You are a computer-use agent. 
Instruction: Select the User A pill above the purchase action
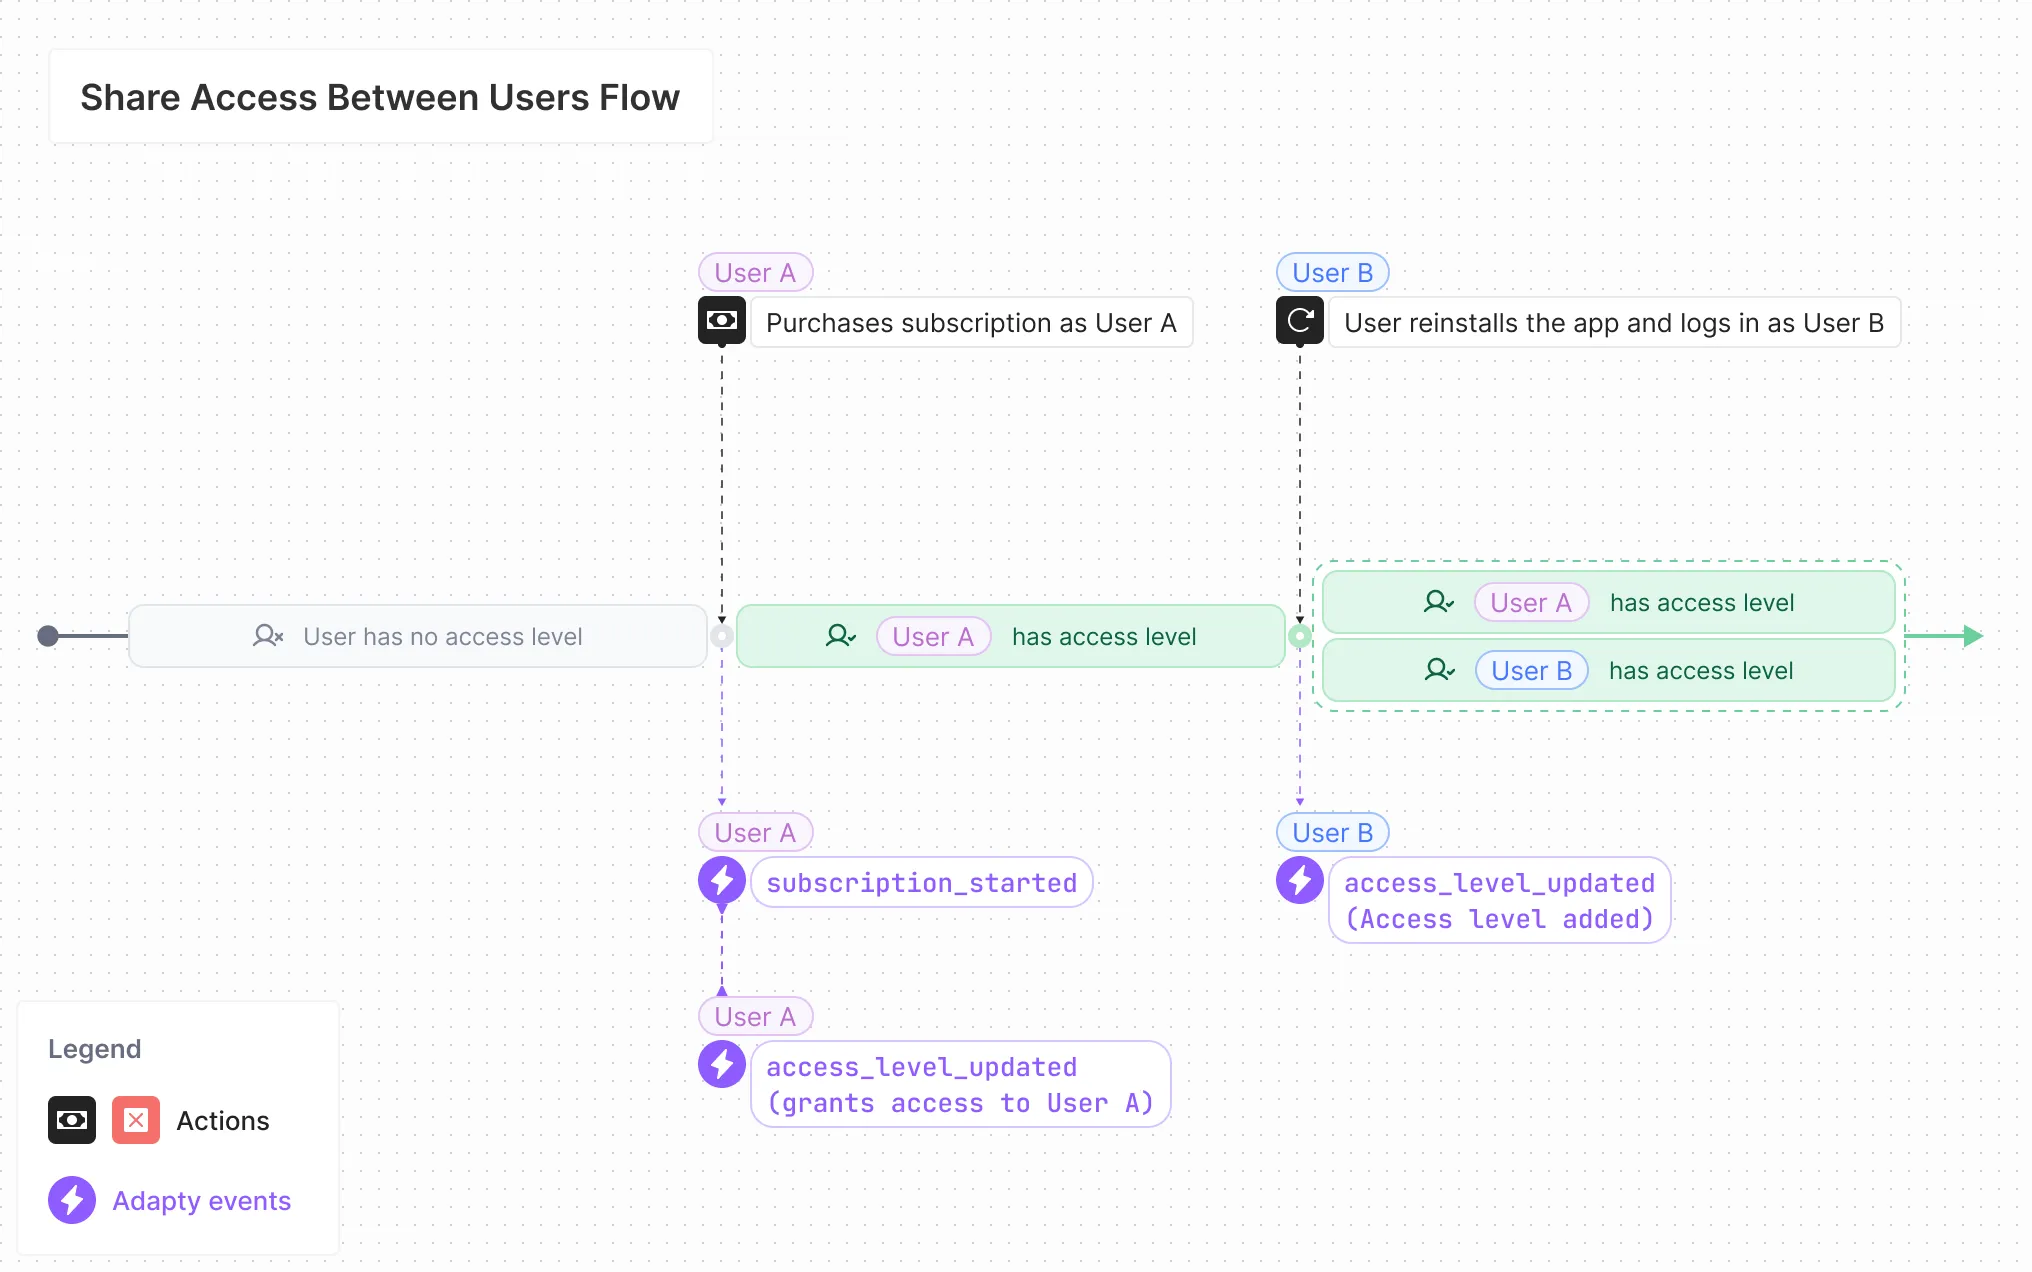(755, 271)
